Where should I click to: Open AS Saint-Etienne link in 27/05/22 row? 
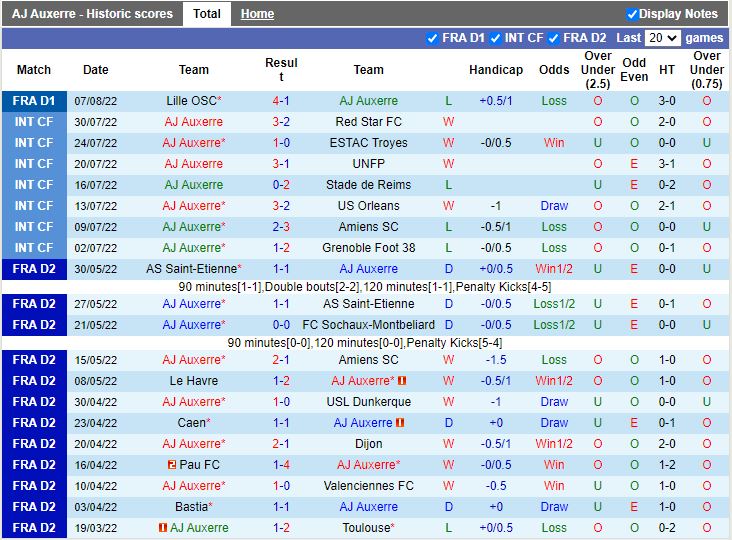368,304
